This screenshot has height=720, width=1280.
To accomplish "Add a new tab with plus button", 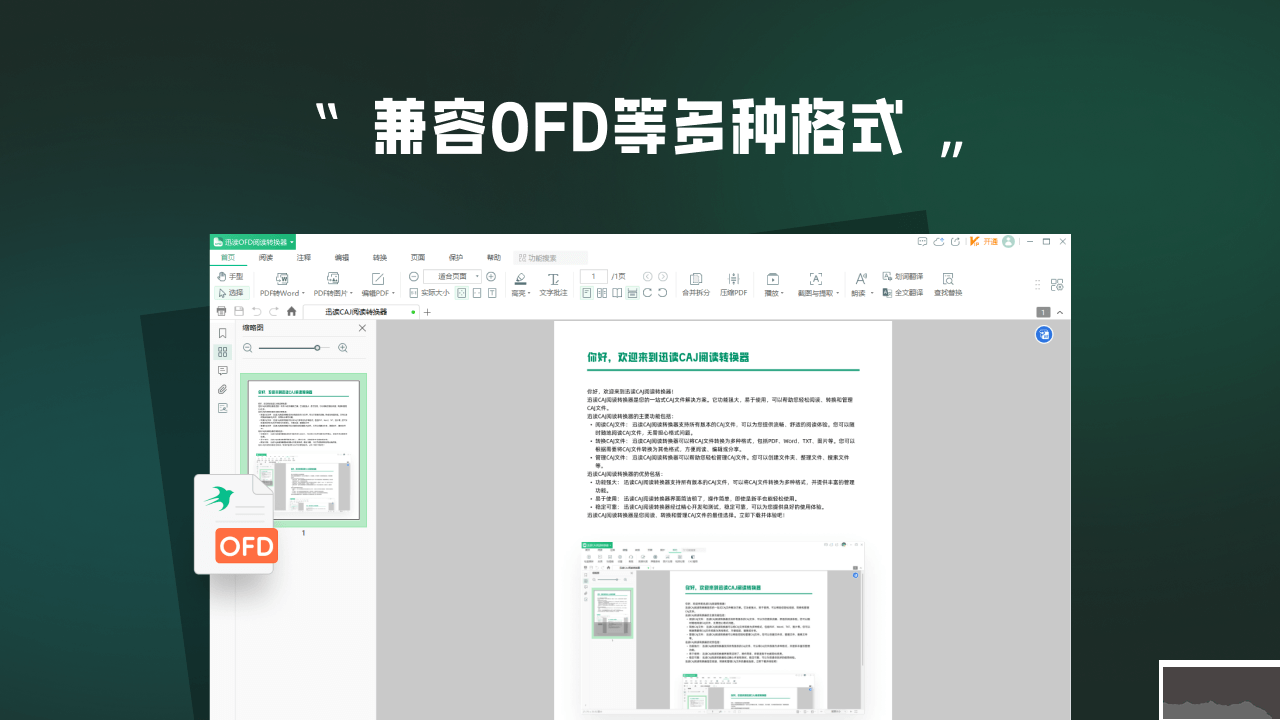I will [427, 312].
